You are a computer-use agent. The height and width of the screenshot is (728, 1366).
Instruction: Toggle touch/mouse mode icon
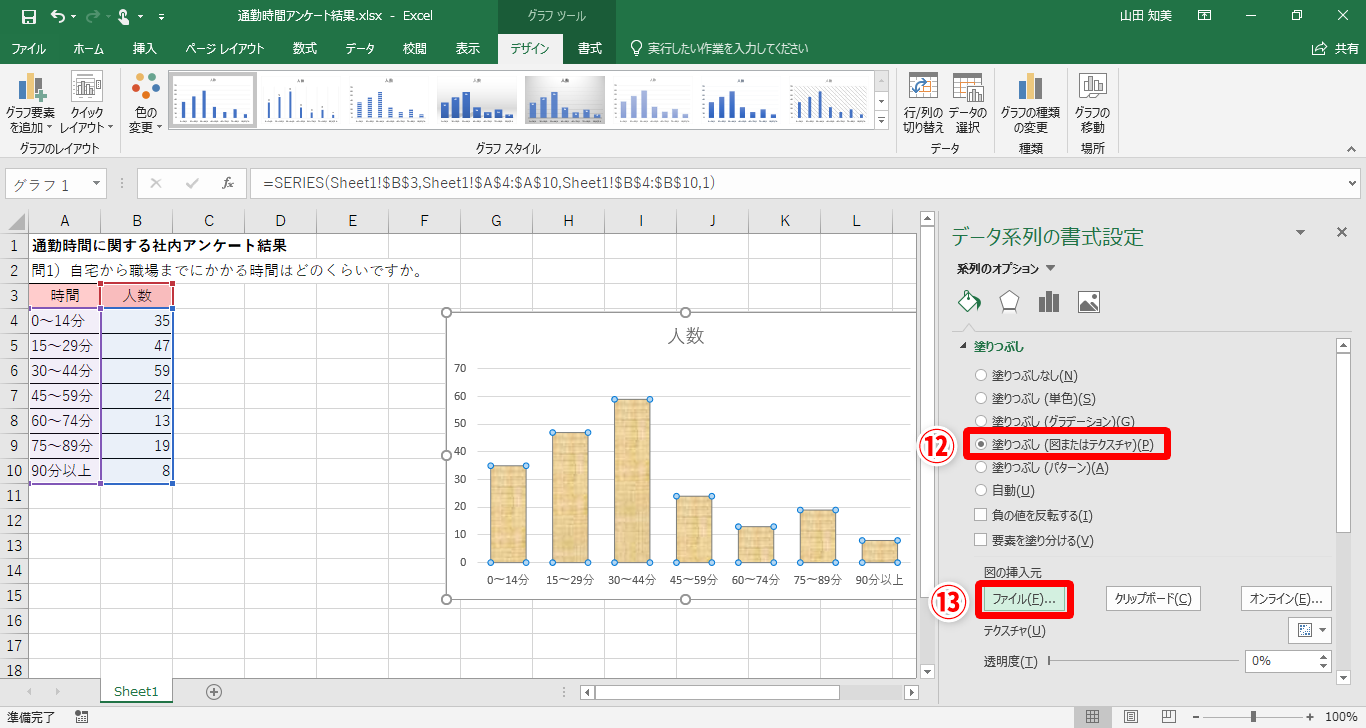click(125, 16)
